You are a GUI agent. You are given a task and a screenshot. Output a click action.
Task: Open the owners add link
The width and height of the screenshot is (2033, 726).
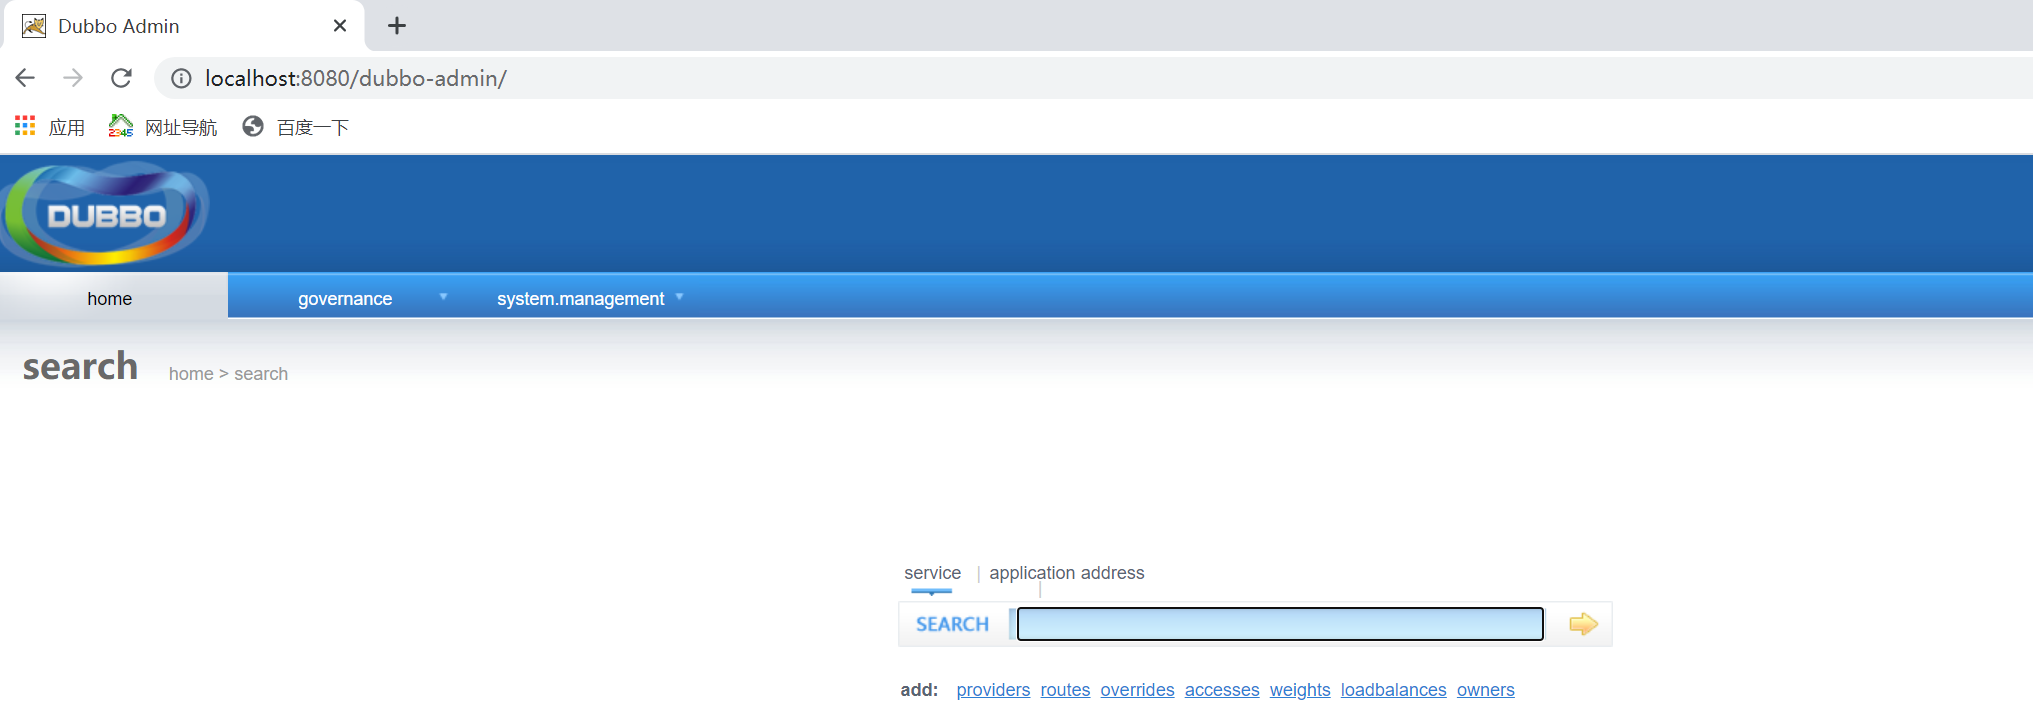click(x=1485, y=690)
